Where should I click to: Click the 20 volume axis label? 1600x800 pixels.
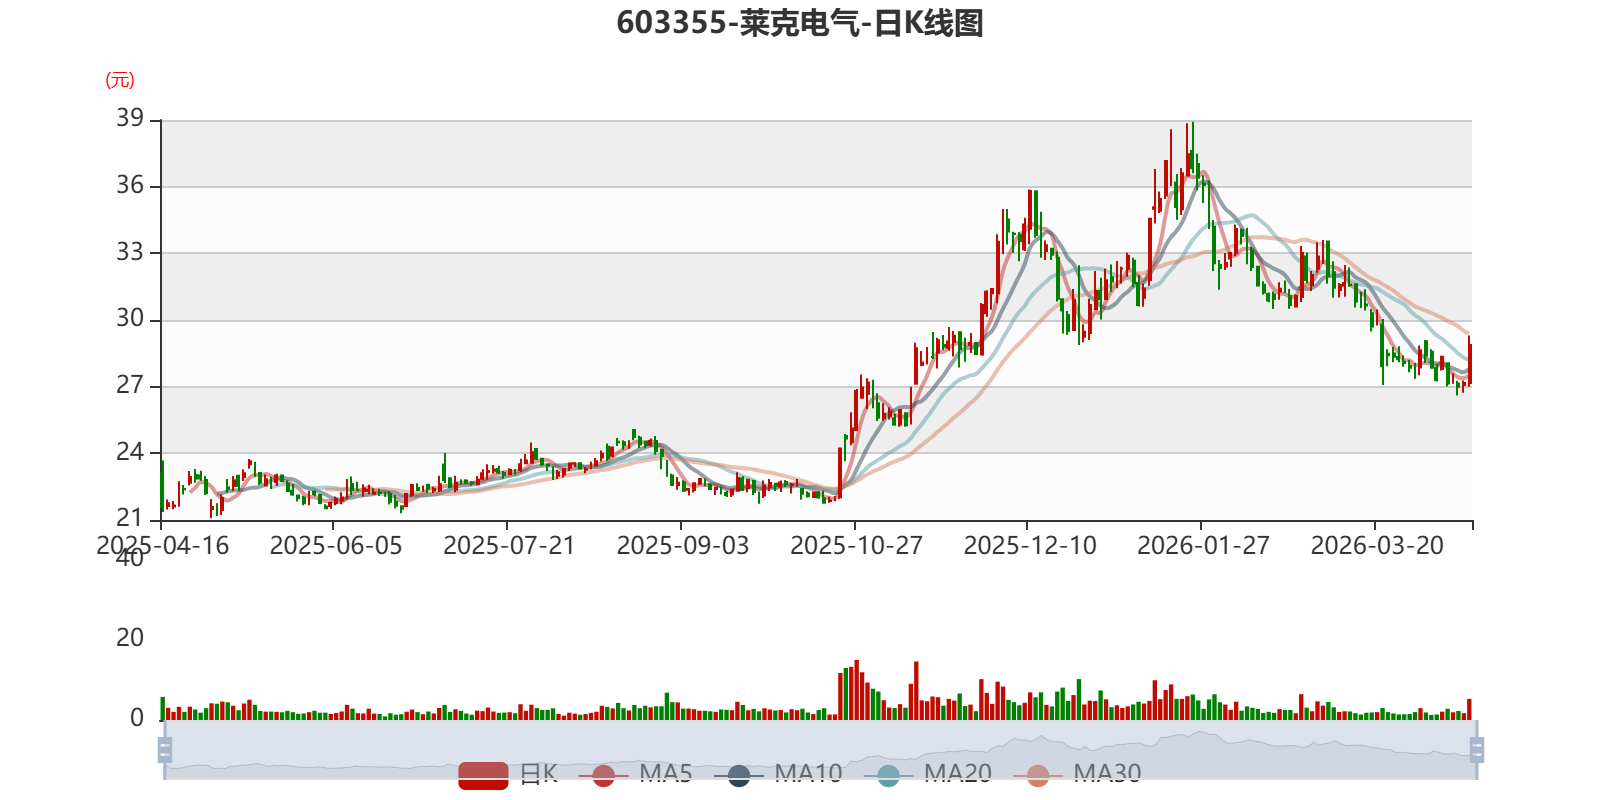pyautogui.click(x=130, y=638)
